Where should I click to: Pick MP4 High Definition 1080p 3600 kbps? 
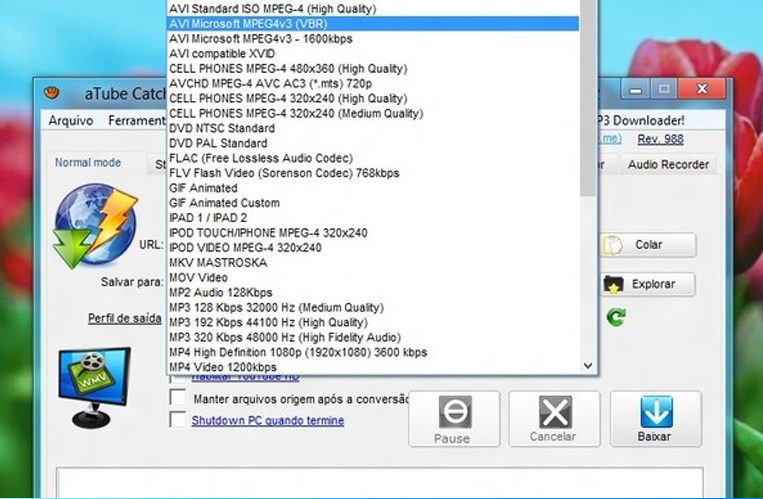coord(373,352)
